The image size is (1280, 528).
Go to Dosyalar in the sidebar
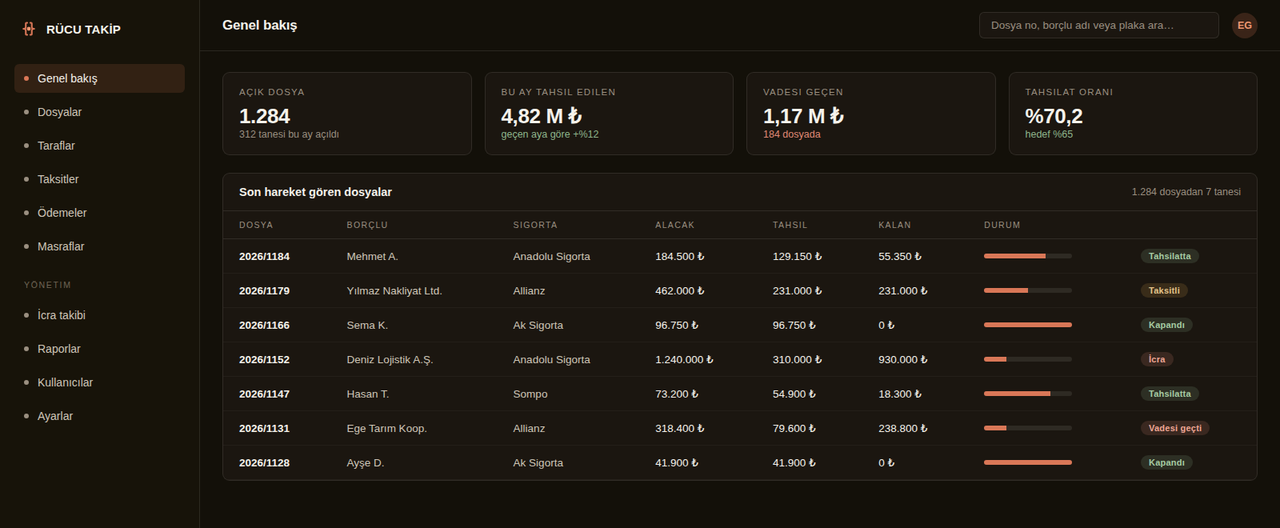click(x=99, y=112)
